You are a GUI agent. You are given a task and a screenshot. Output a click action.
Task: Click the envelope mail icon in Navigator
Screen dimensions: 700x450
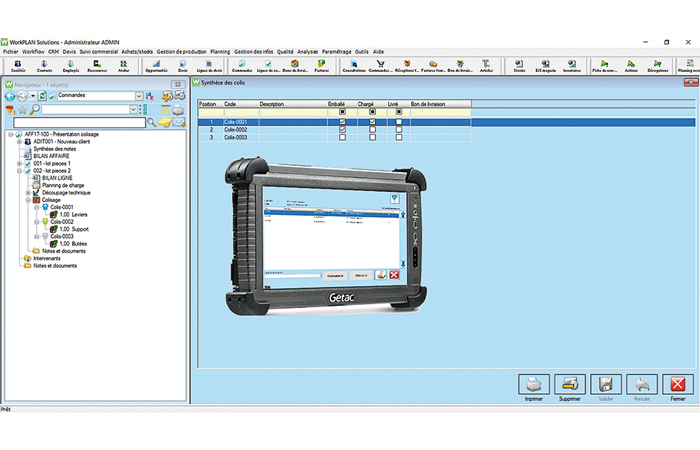[x=179, y=122]
